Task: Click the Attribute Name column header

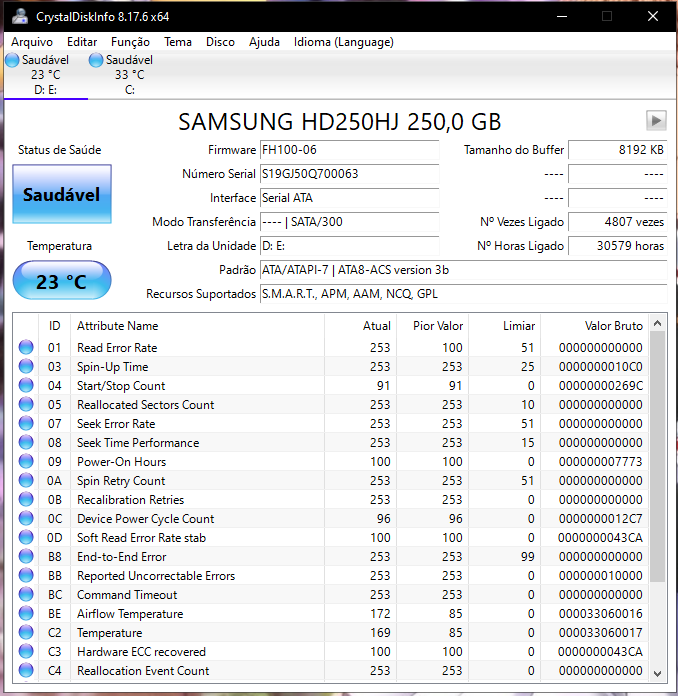Action: coord(197,325)
